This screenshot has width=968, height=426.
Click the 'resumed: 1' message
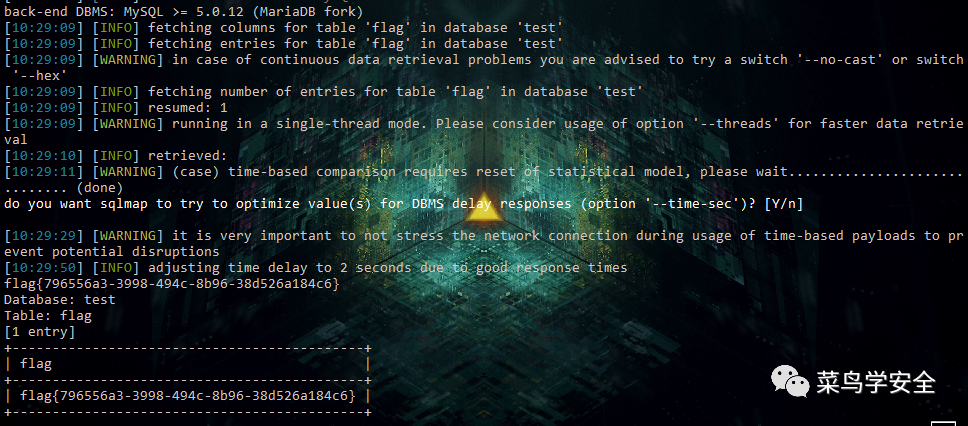188,107
